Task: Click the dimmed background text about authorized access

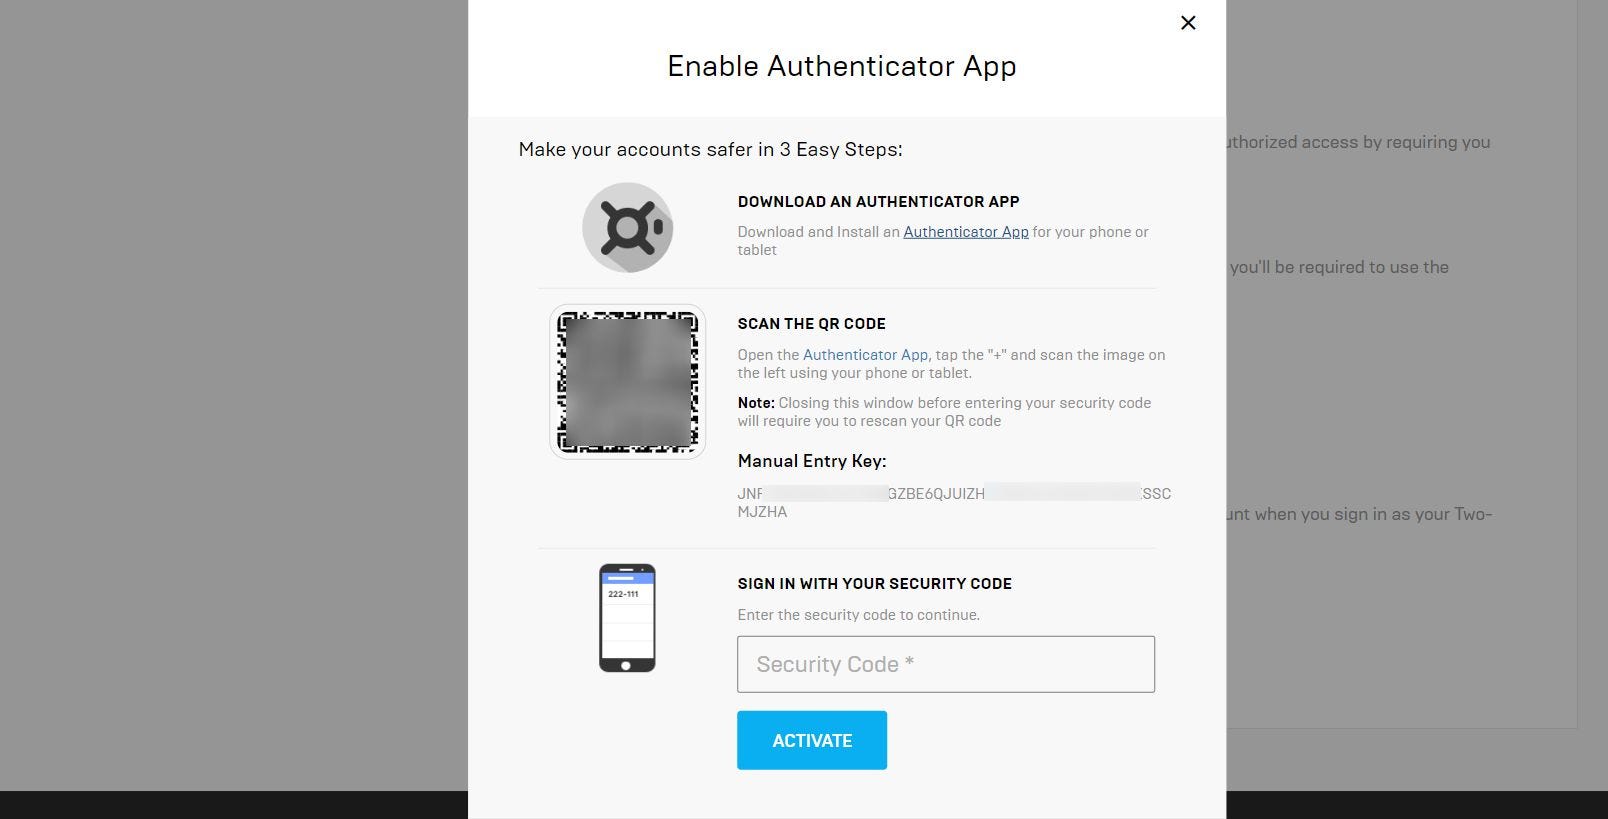Action: (x=1359, y=142)
